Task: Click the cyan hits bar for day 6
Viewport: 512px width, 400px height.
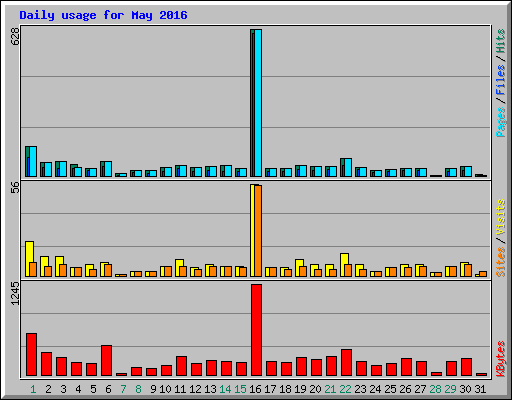Action: (108, 169)
